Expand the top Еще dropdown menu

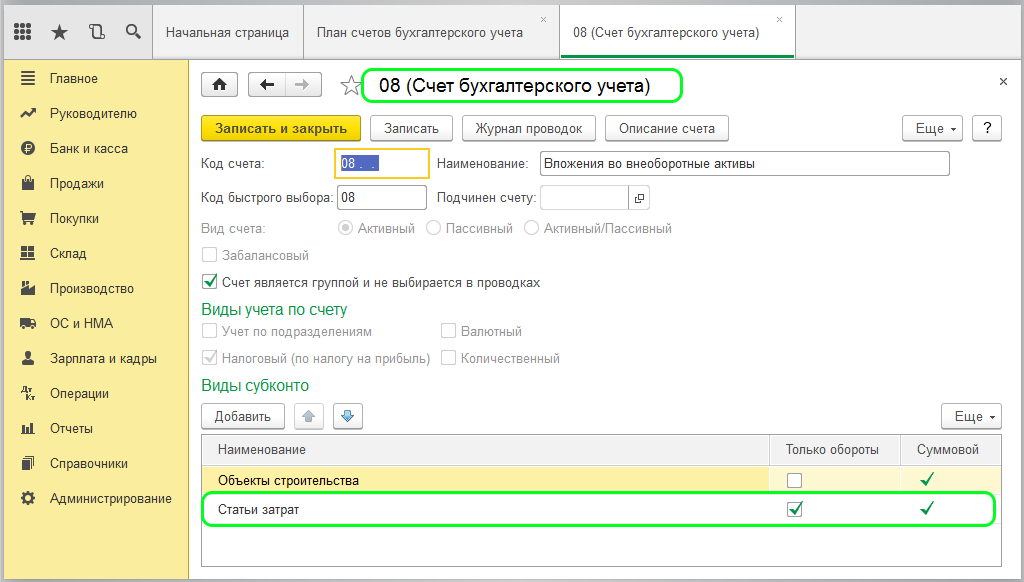(935, 129)
